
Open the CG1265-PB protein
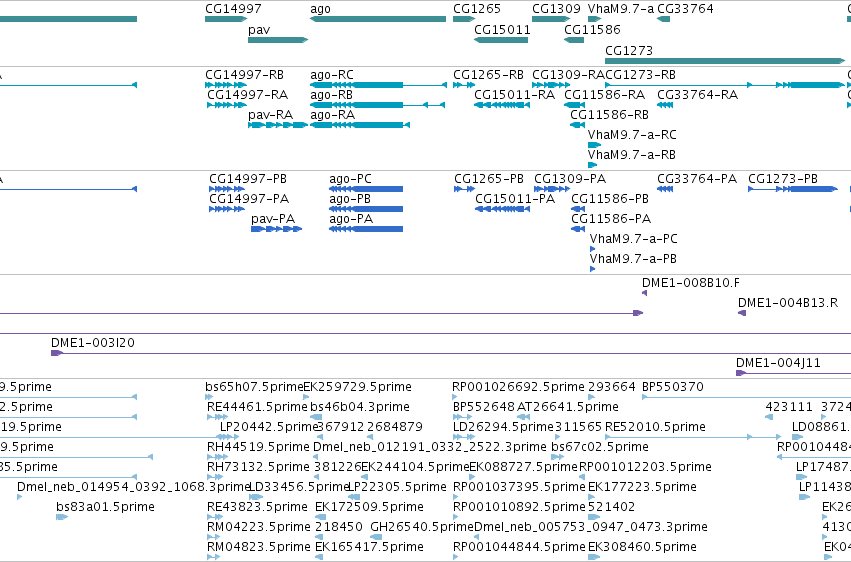click(x=489, y=178)
